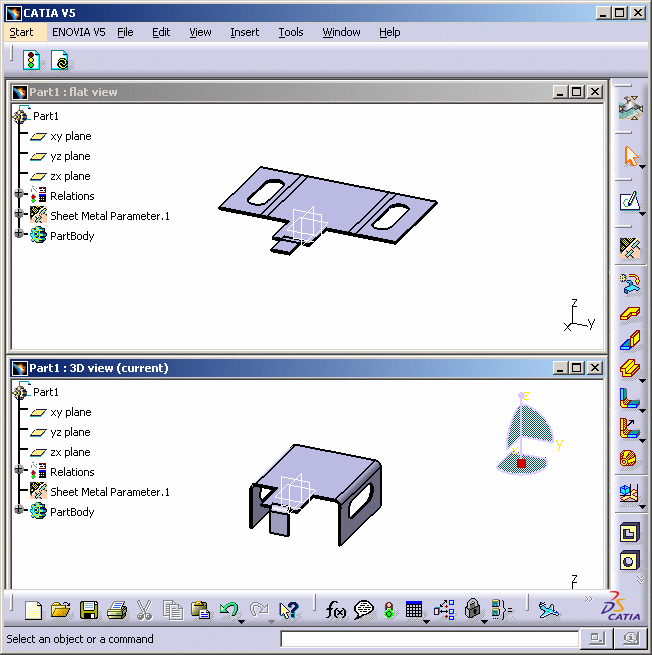This screenshot has height=655, width=652.
Task: Click the What's This help cursor icon
Action: [x=289, y=609]
